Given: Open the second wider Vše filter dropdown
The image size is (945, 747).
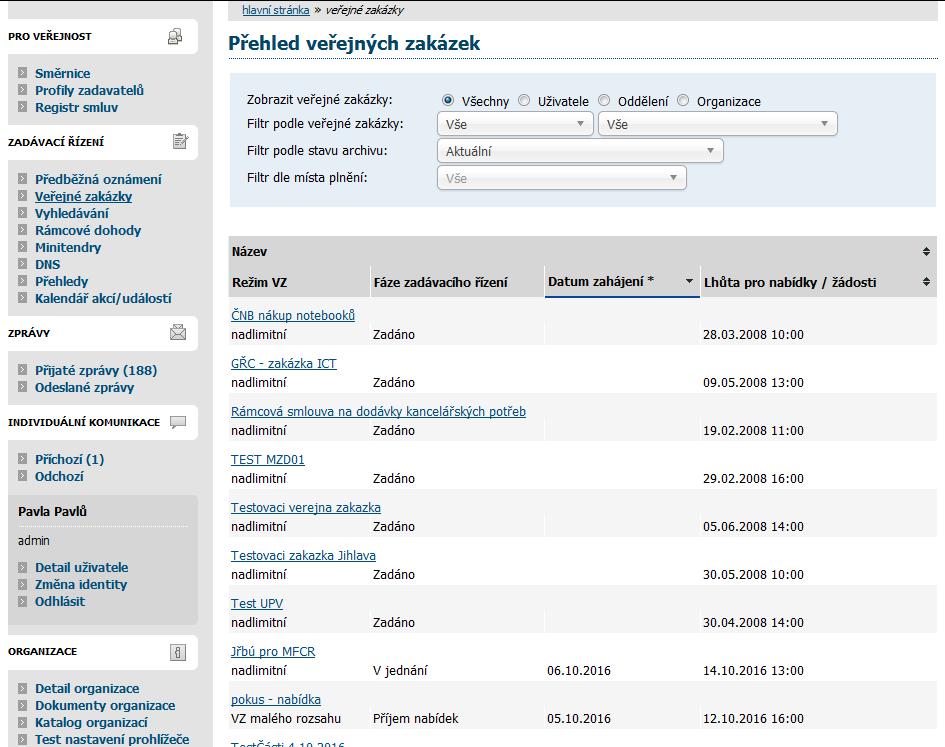Looking at the screenshot, I should click(717, 124).
